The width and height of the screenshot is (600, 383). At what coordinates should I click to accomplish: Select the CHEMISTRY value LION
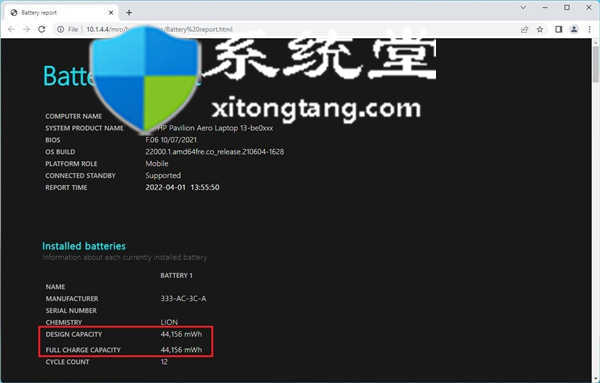click(x=169, y=322)
